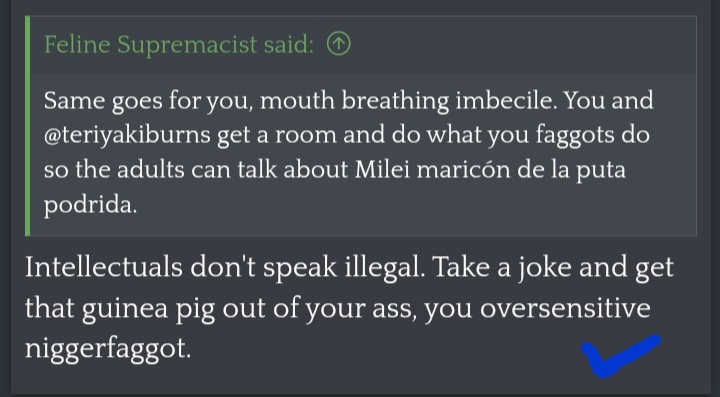
Task: Click the green left border of quote
Action: (27, 126)
